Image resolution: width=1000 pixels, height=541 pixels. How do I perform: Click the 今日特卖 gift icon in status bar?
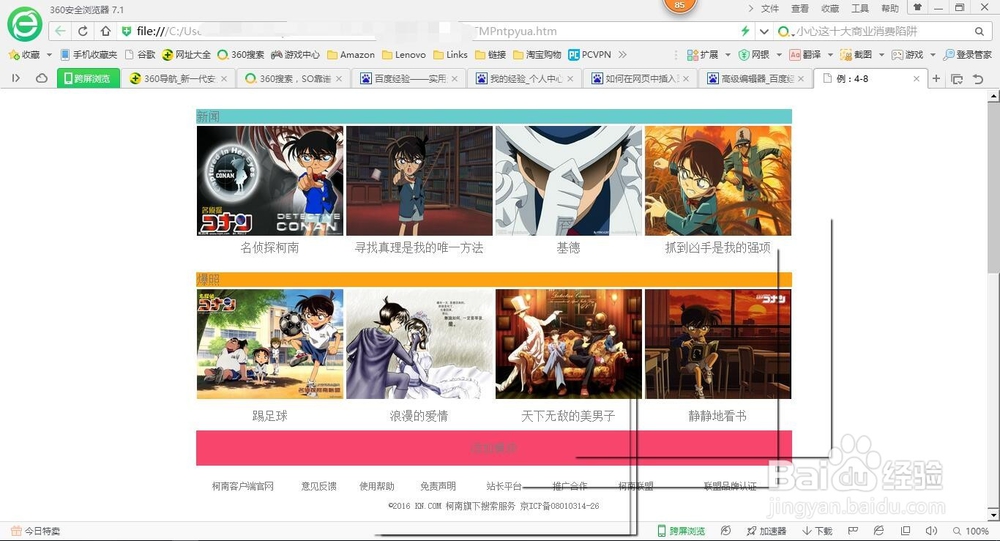coord(17,531)
